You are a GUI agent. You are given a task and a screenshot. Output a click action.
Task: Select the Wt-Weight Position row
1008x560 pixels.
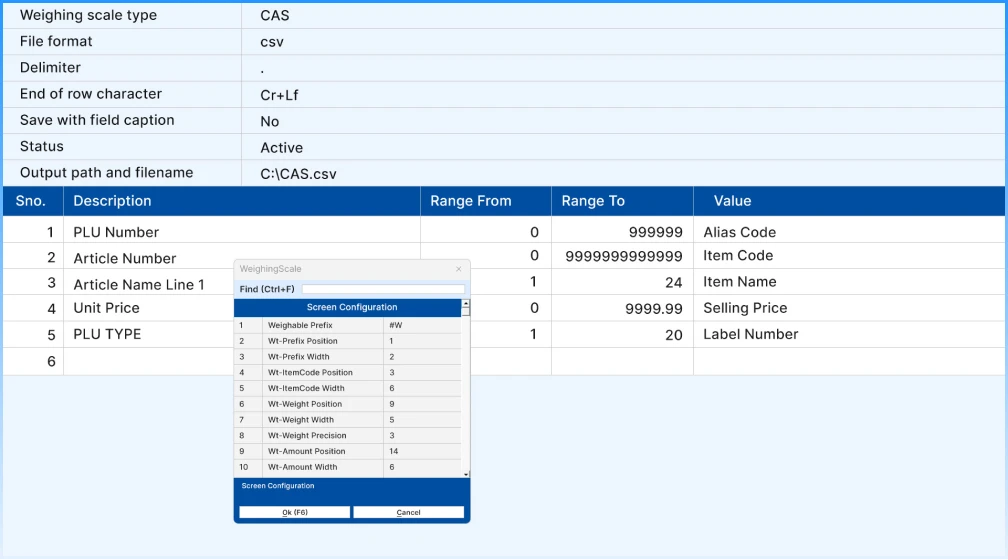[348, 404]
